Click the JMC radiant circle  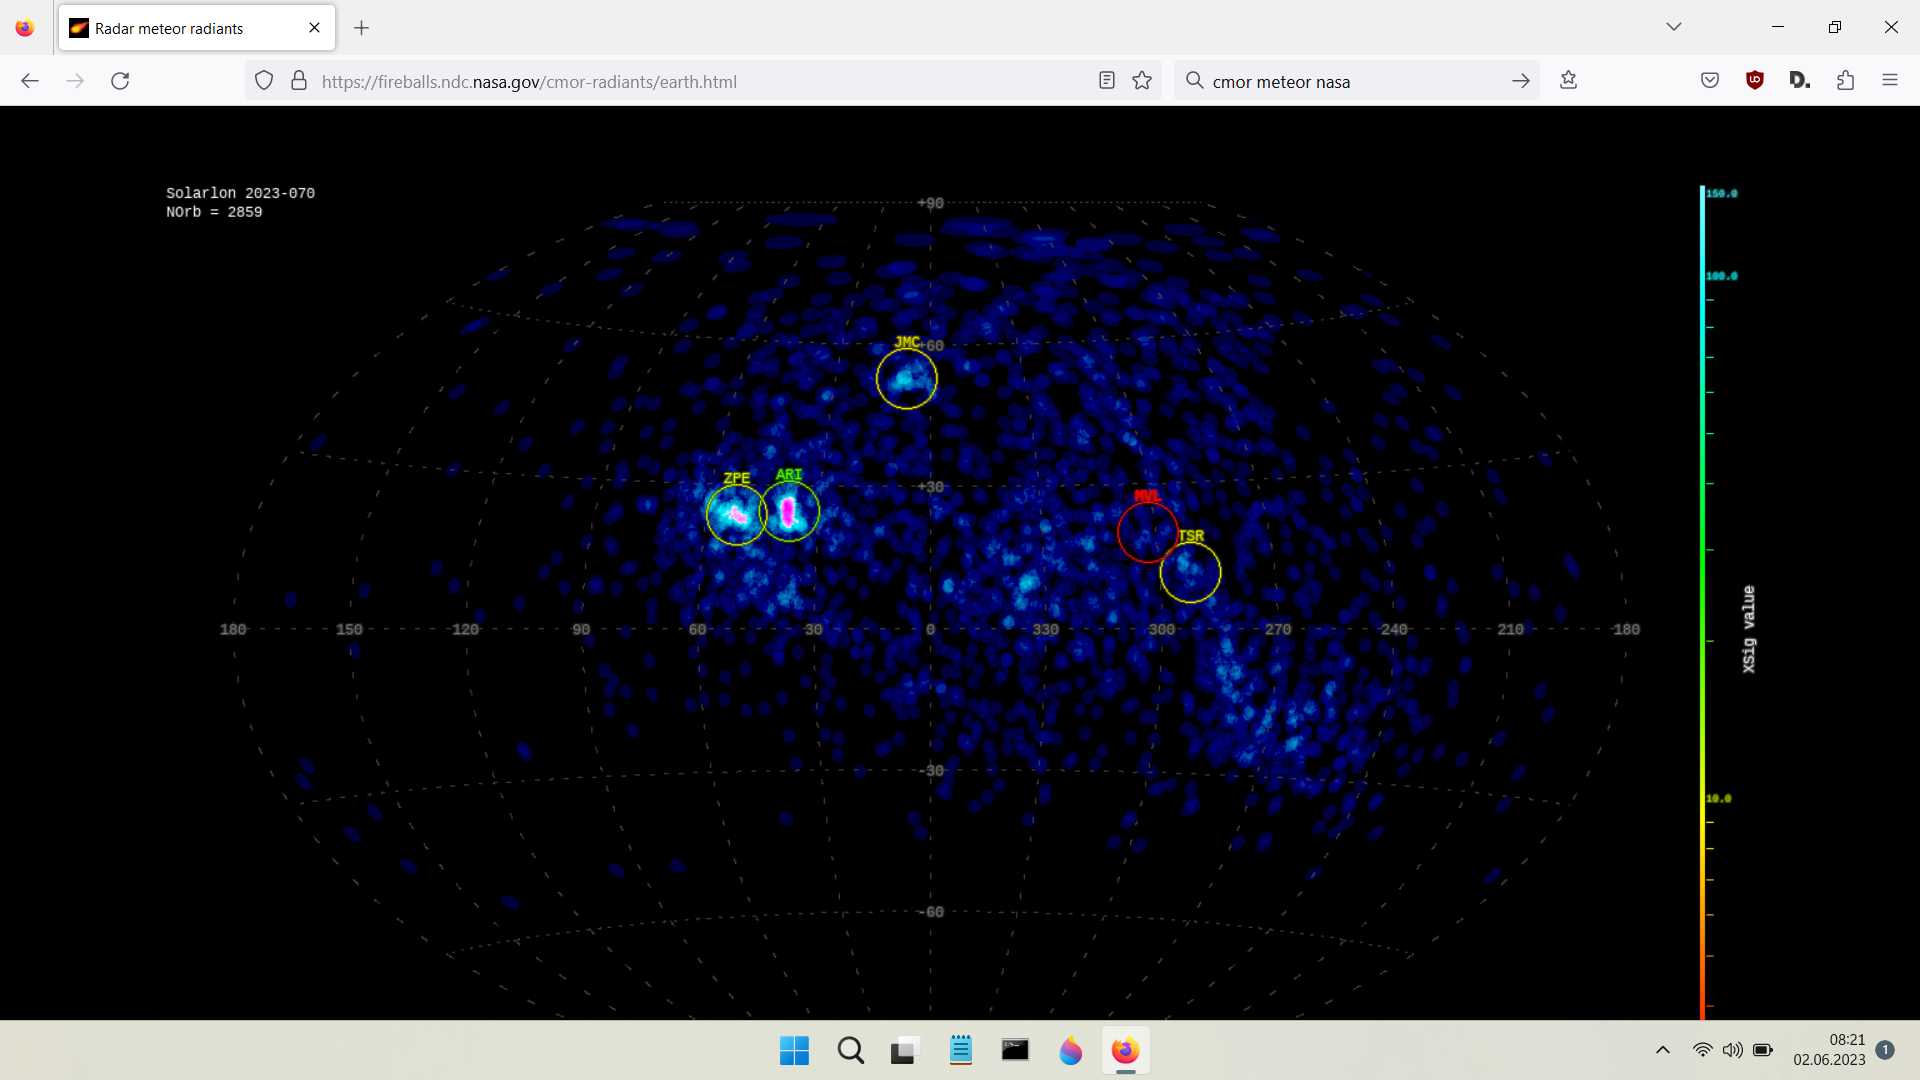click(x=906, y=379)
